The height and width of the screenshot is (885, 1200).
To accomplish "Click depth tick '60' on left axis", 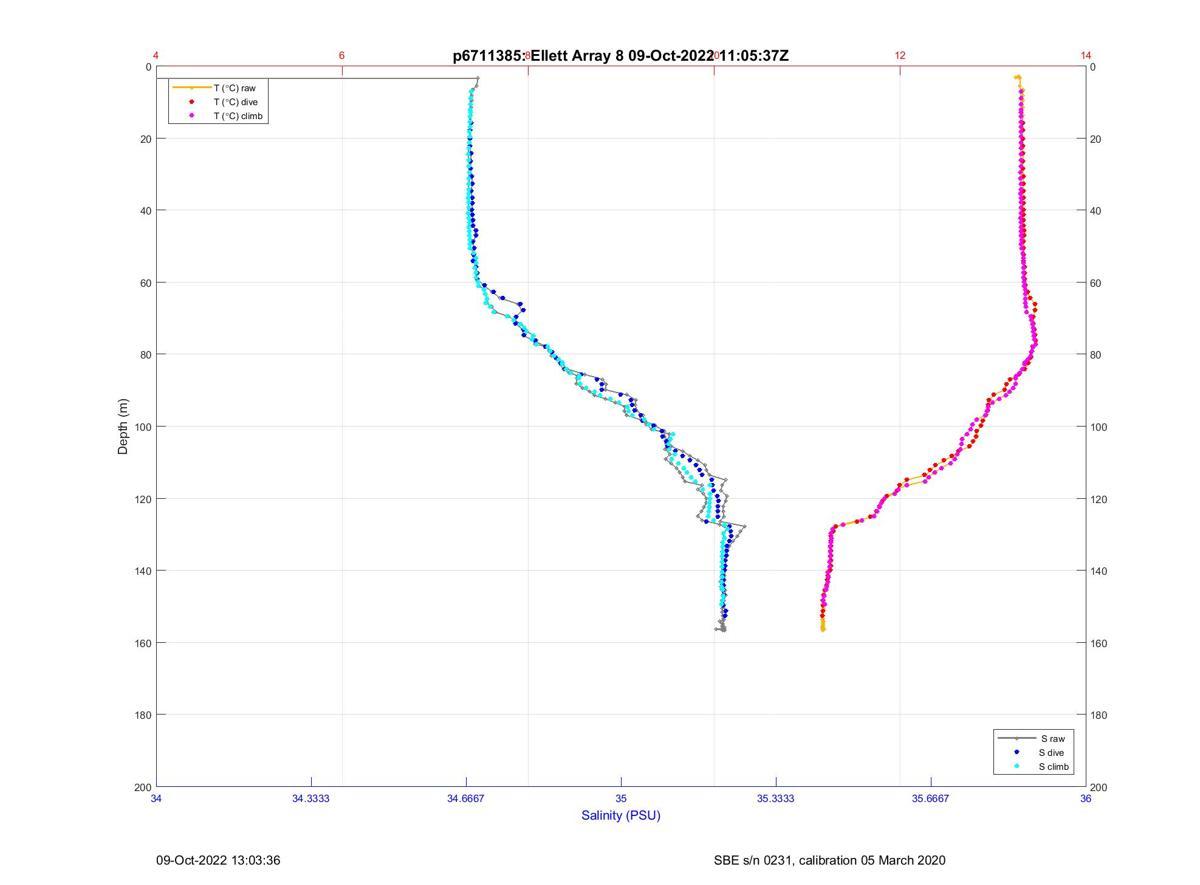I will (x=146, y=283).
